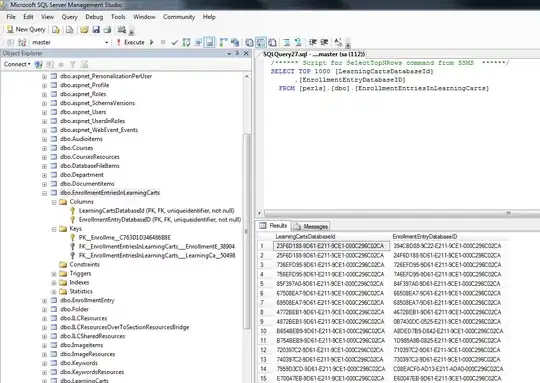
Task: Select the dbo.Folder table
Action: coord(74,309)
